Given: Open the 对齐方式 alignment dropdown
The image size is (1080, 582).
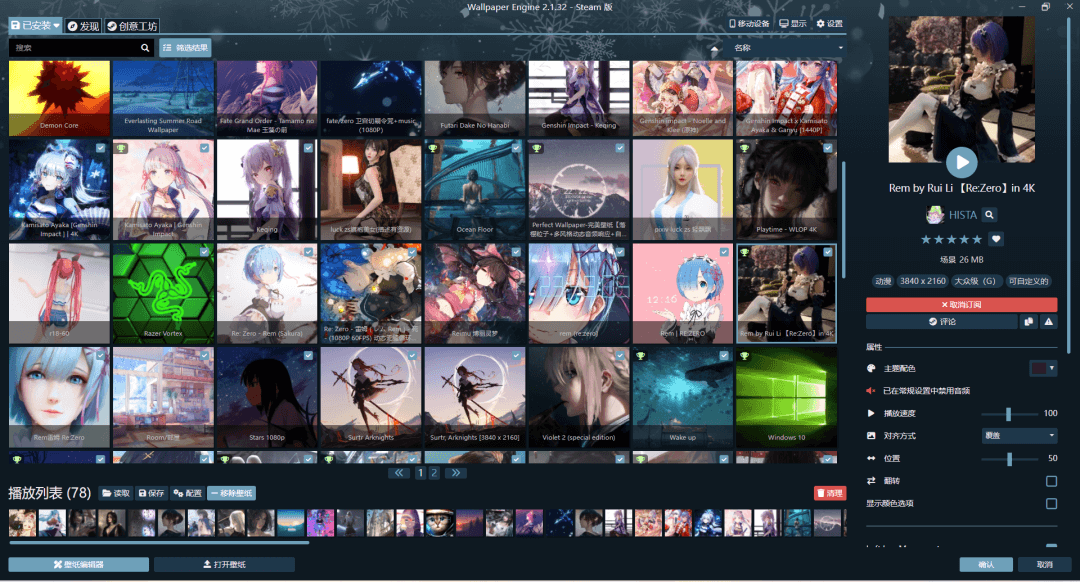Looking at the screenshot, I should [1018, 435].
